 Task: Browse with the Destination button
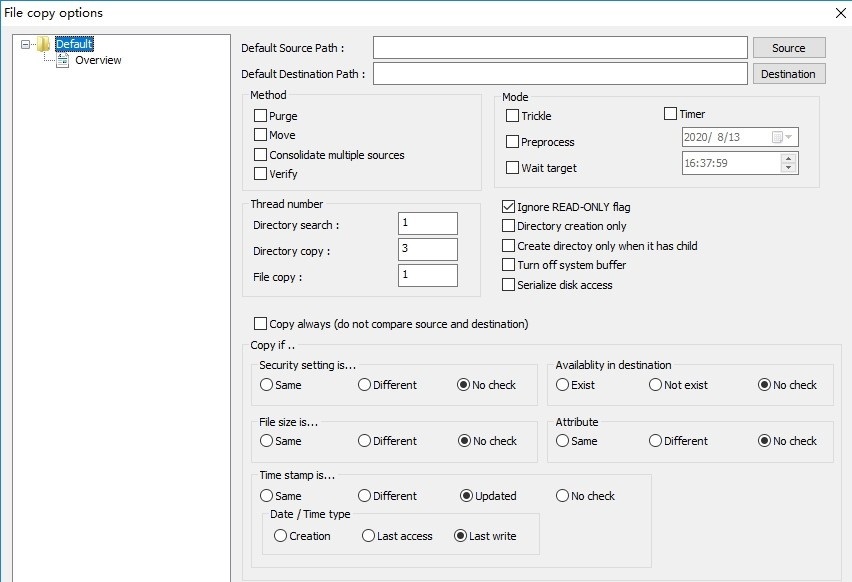tap(789, 74)
